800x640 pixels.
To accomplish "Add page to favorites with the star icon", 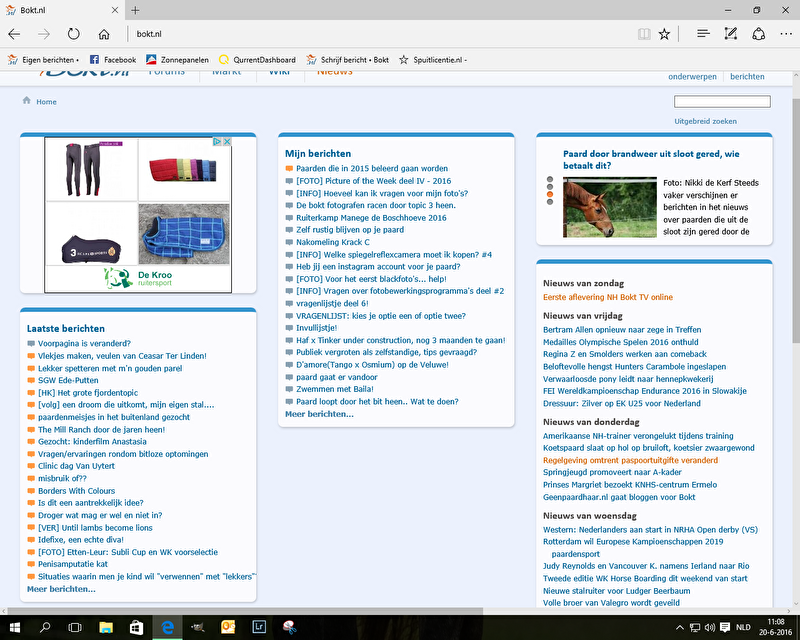I will pos(664,34).
